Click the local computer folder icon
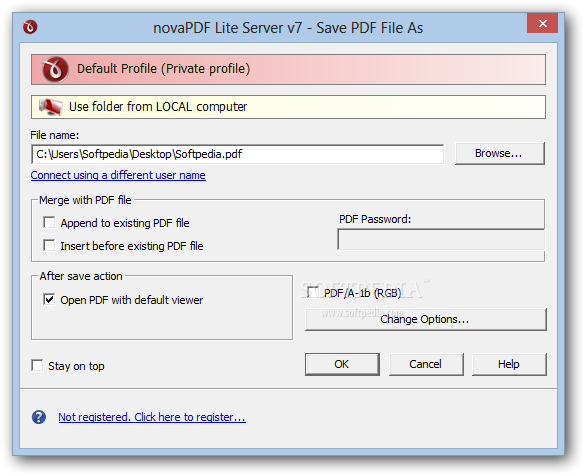Image resolution: width=585 pixels, height=476 pixels. pyautogui.click(x=51, y=107)
